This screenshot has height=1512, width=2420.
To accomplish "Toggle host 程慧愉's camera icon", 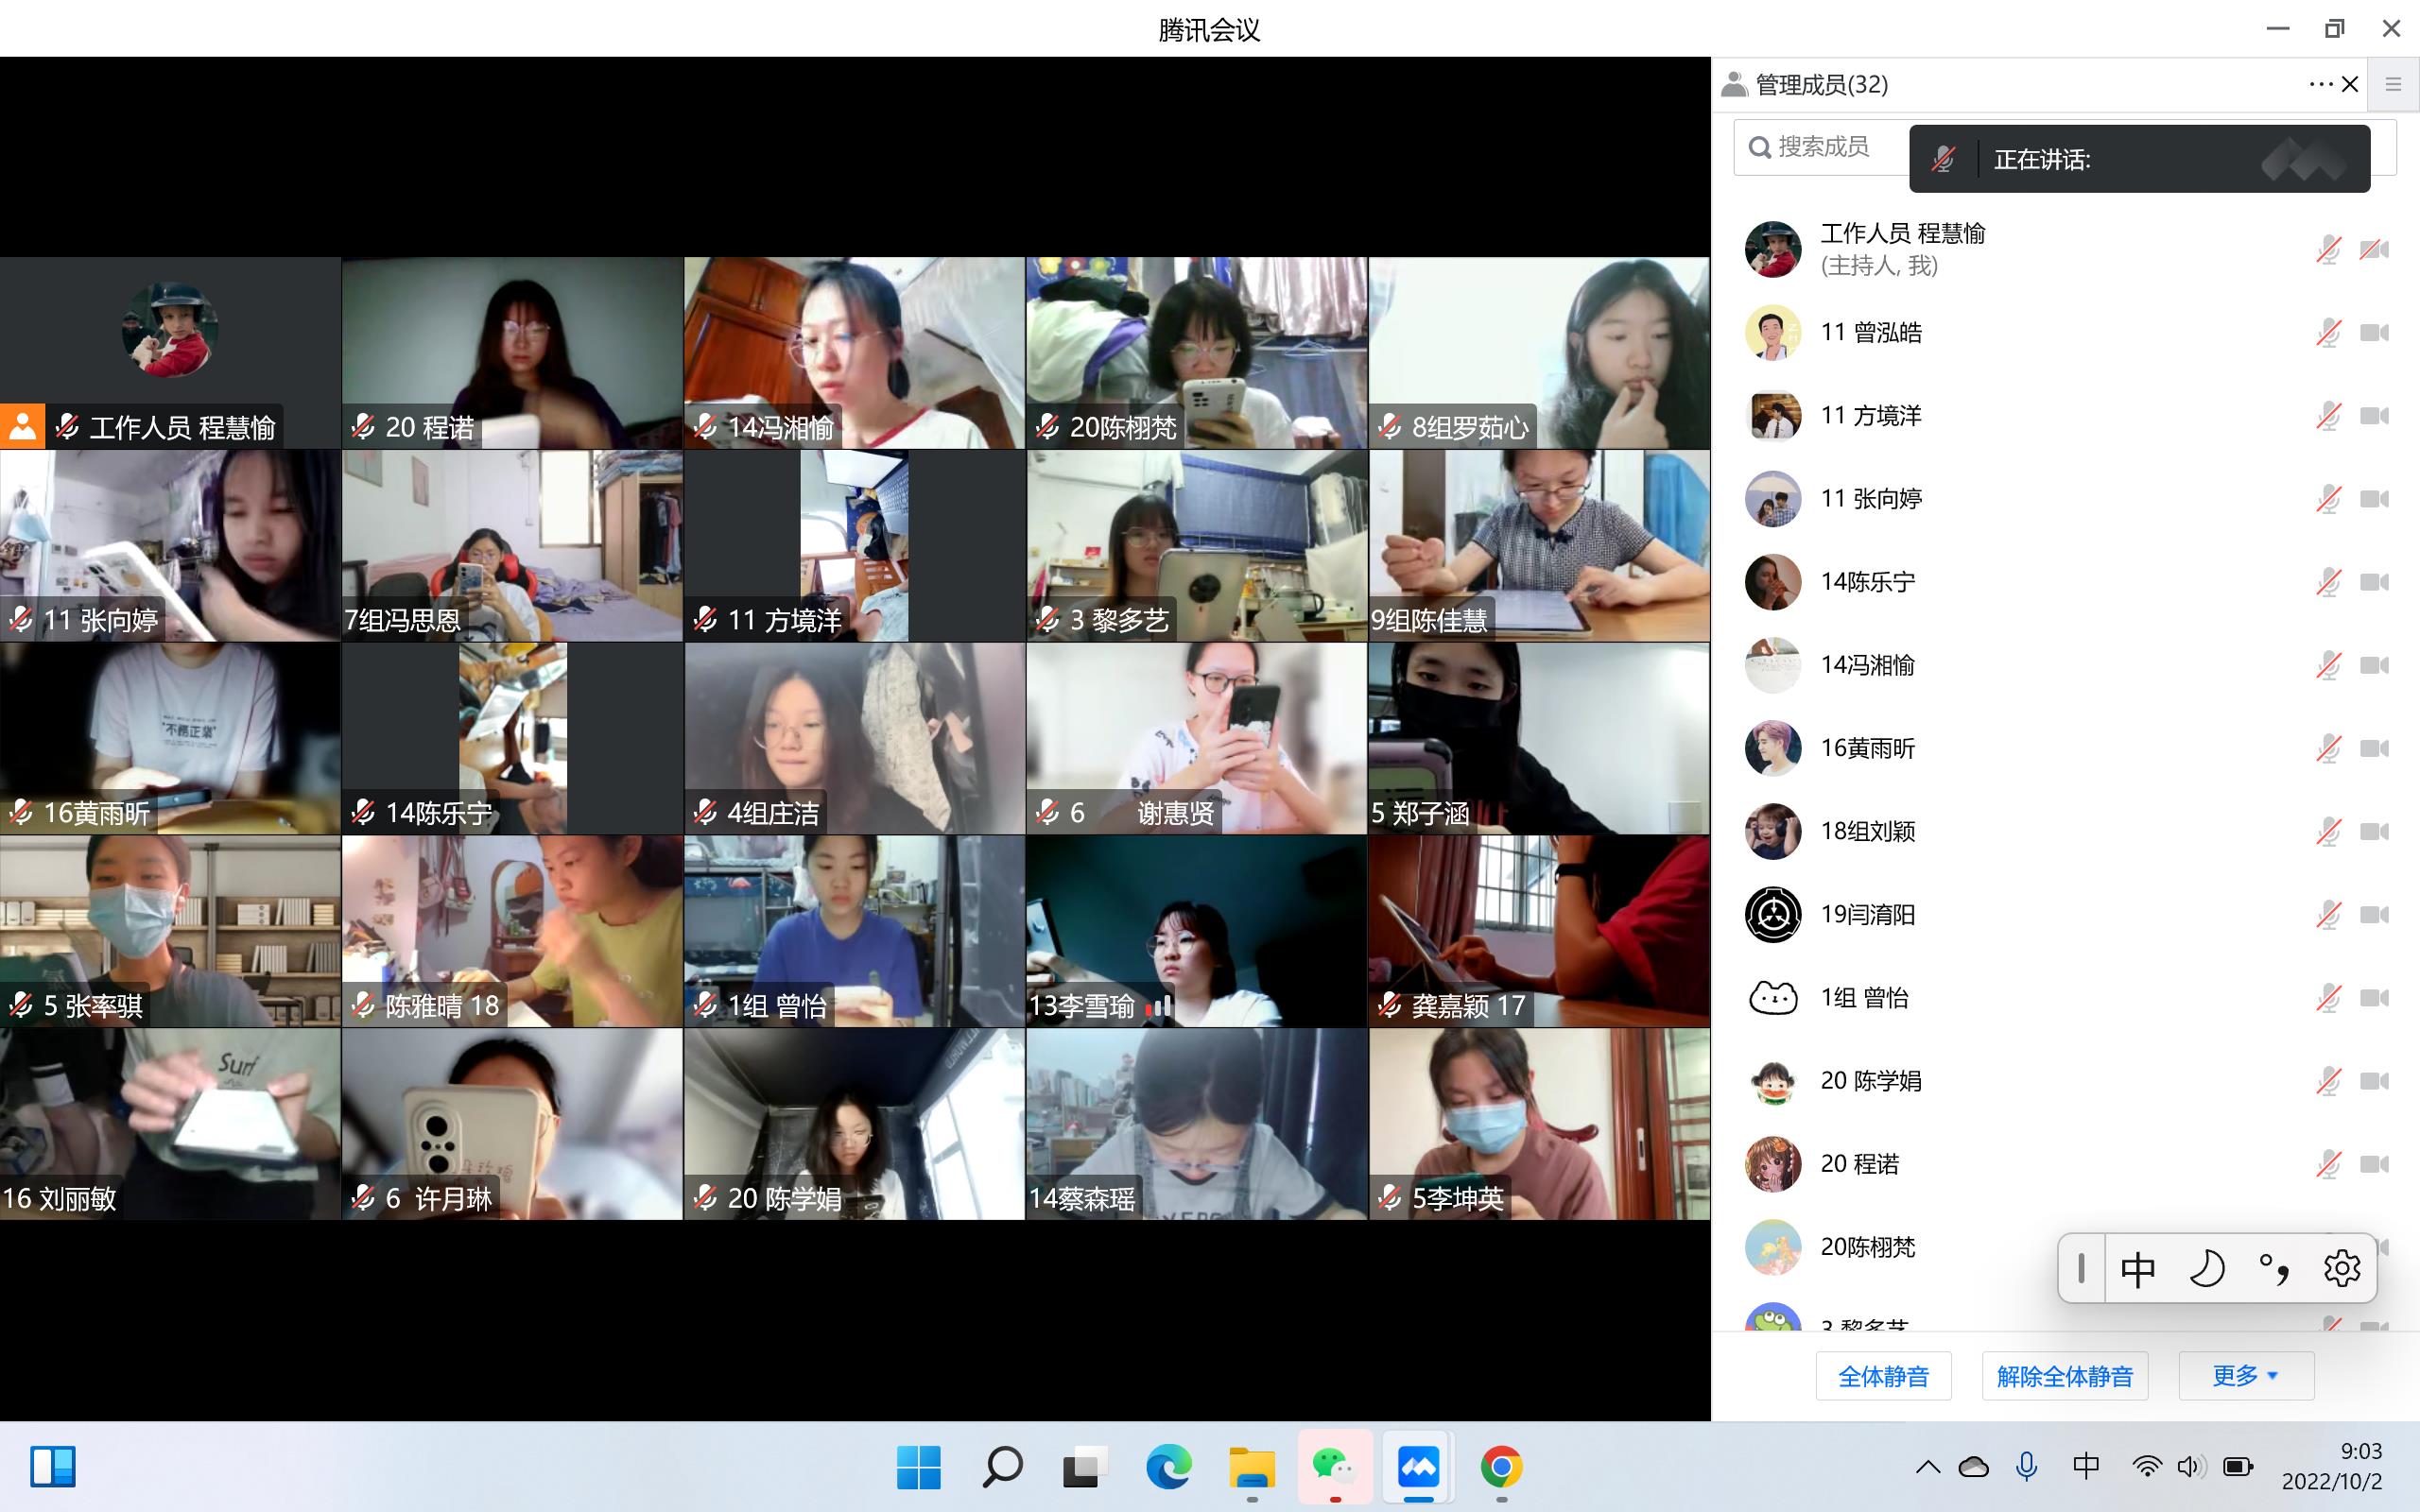I will (2374, 250).
